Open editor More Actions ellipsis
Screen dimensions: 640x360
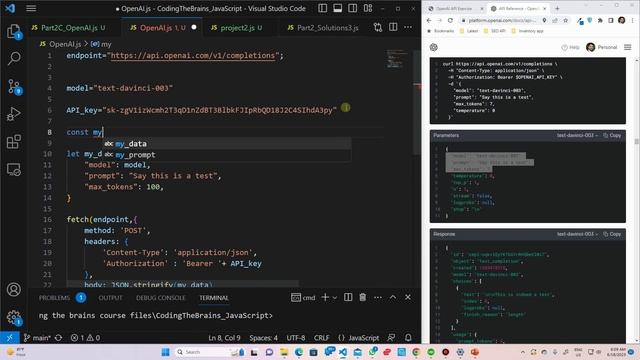click(408, 27)
